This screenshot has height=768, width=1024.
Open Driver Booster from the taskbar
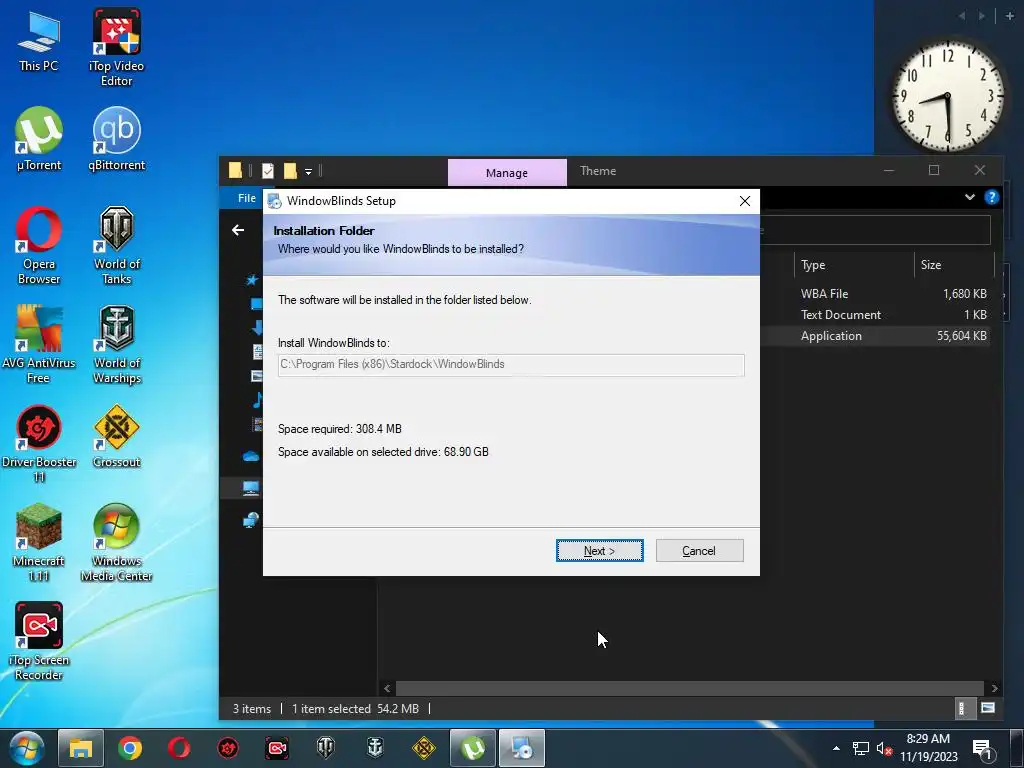(x=228, y=748)
